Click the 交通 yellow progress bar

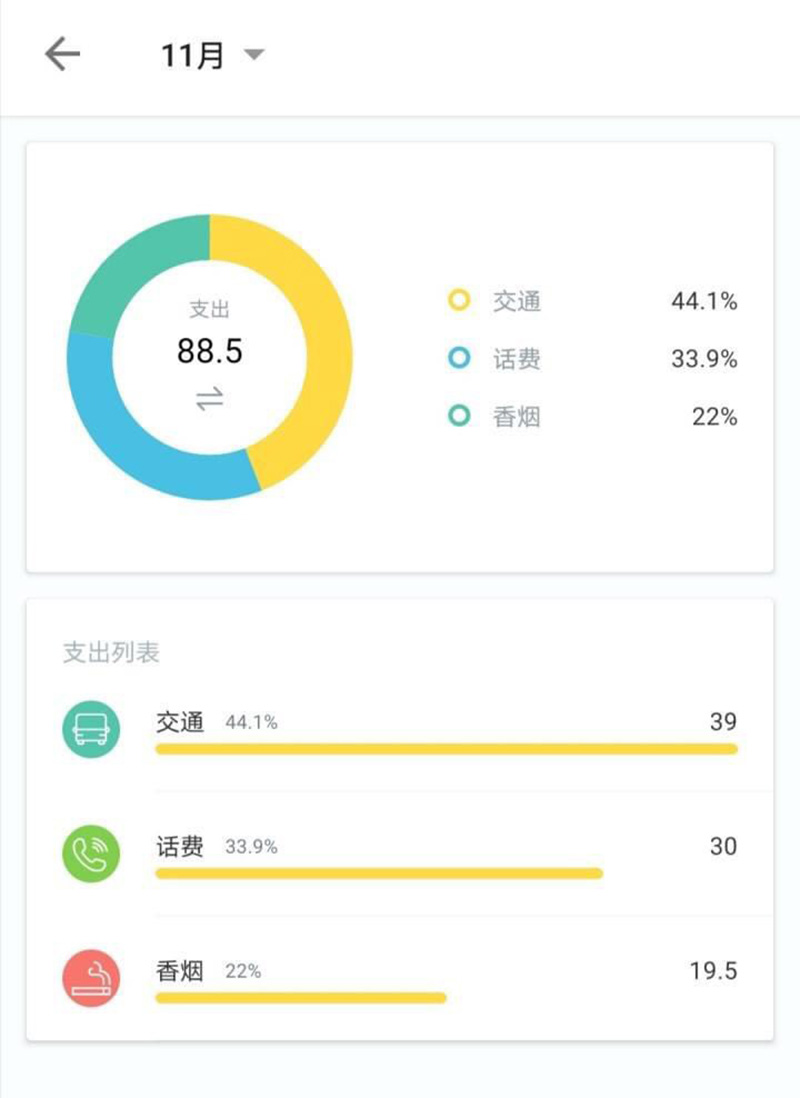click(x=446, y=749)
